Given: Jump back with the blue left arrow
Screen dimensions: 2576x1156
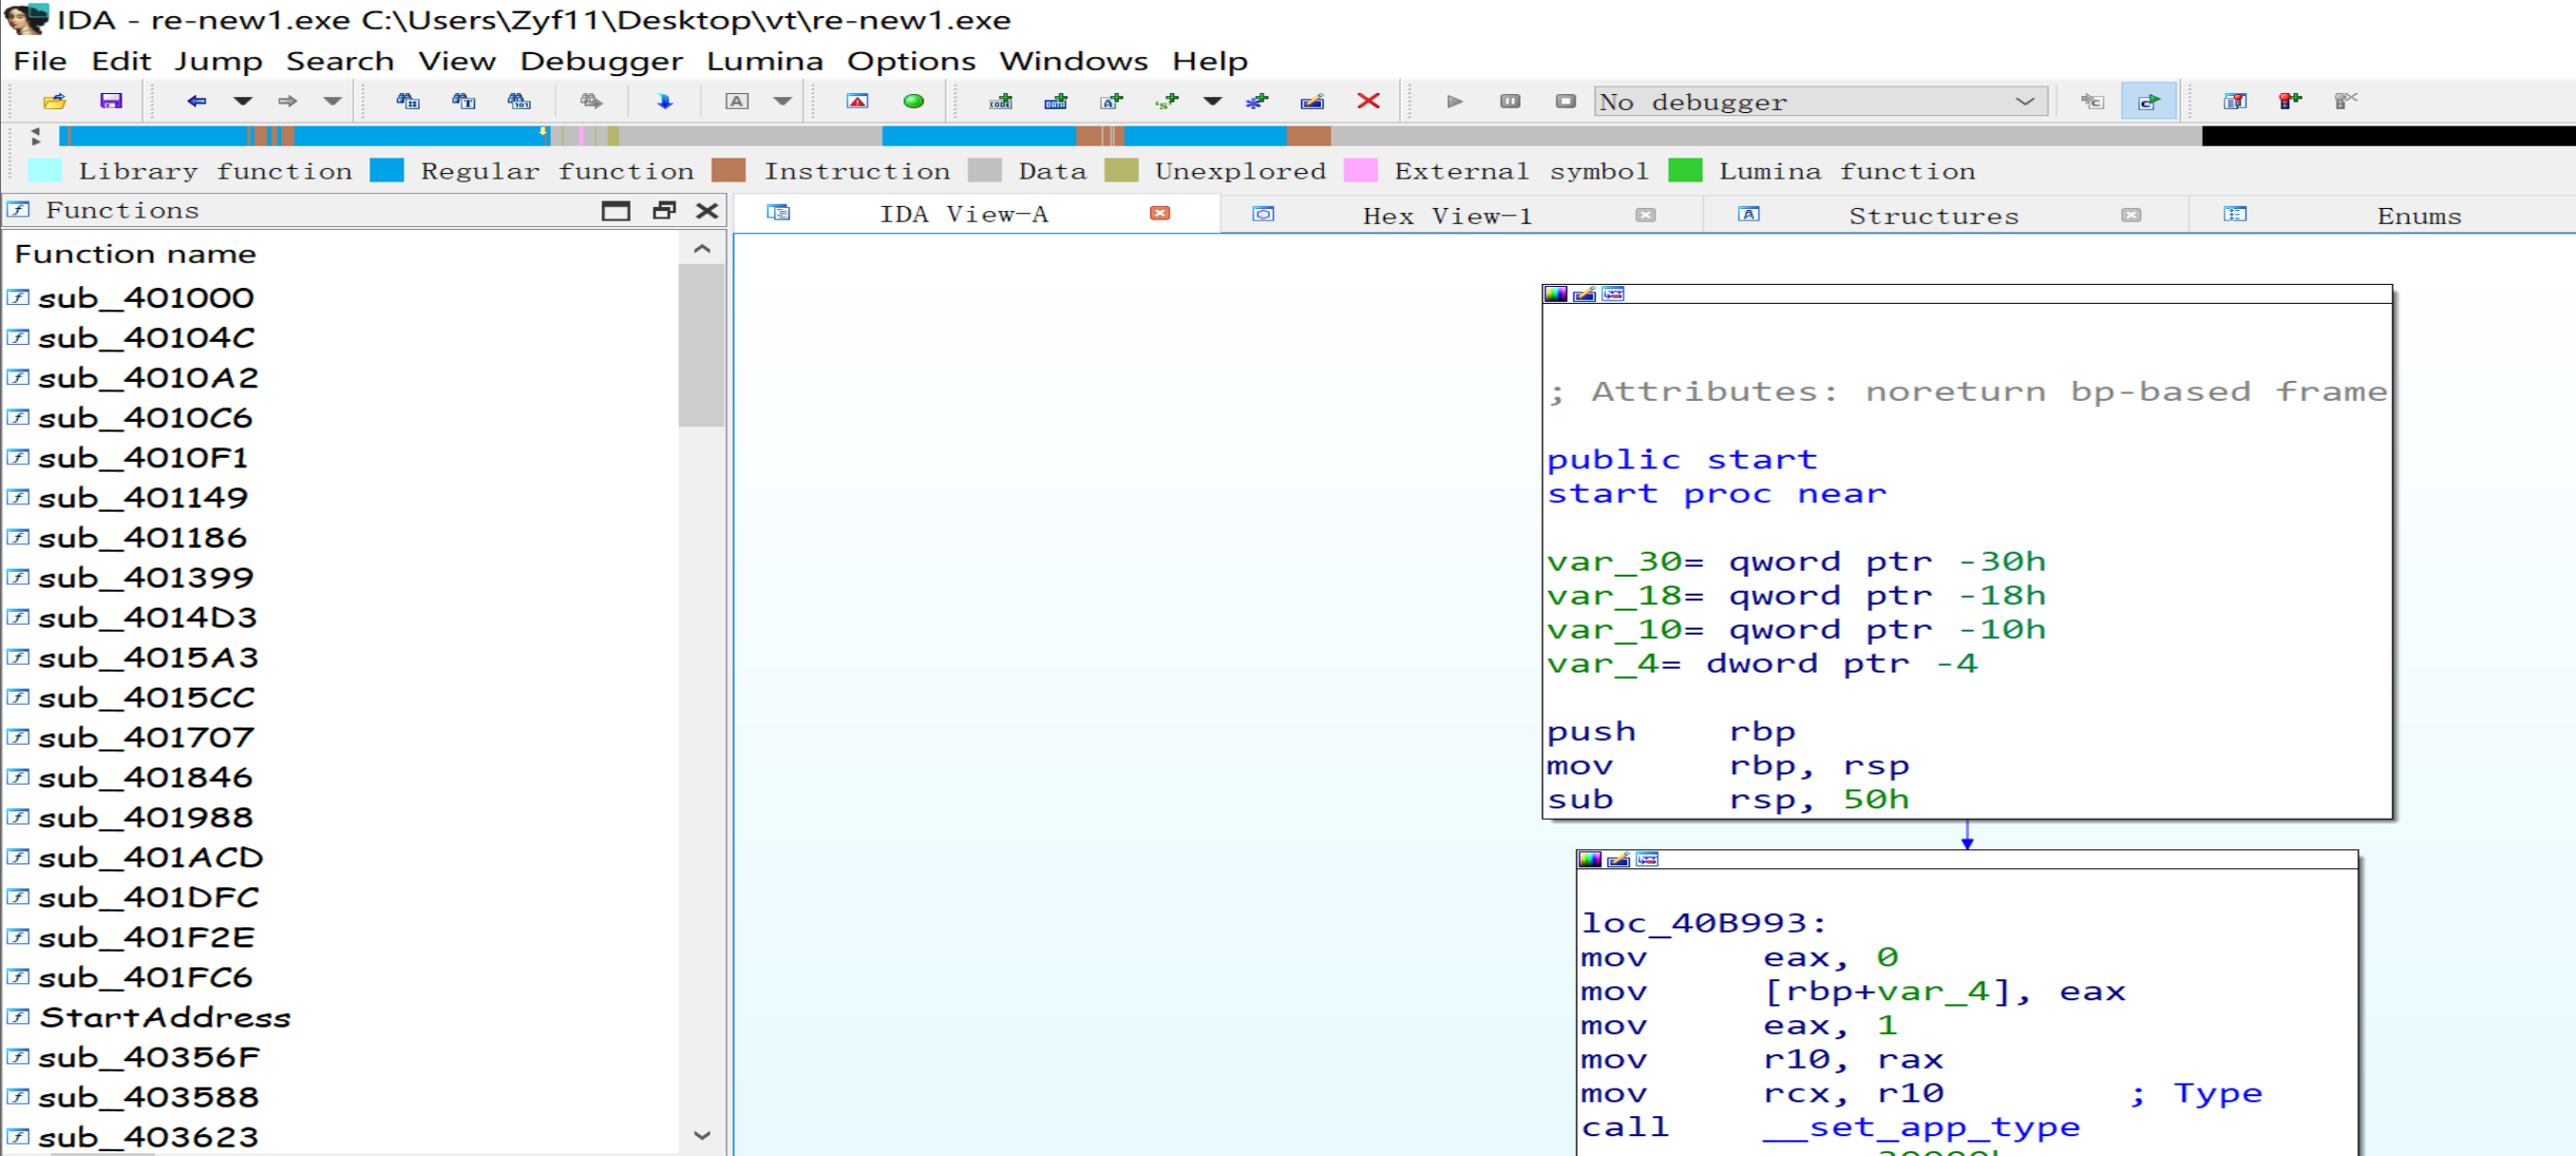Looking at the screenshot, I should click(196, 101).
